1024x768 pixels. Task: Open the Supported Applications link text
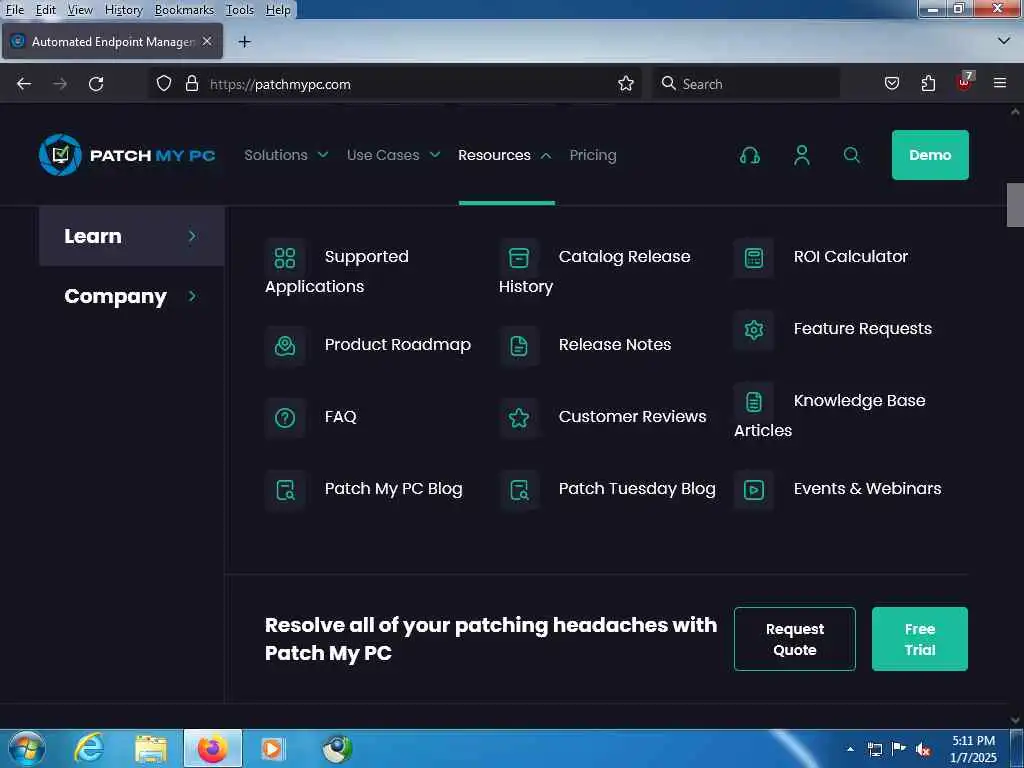coord(337,271)
